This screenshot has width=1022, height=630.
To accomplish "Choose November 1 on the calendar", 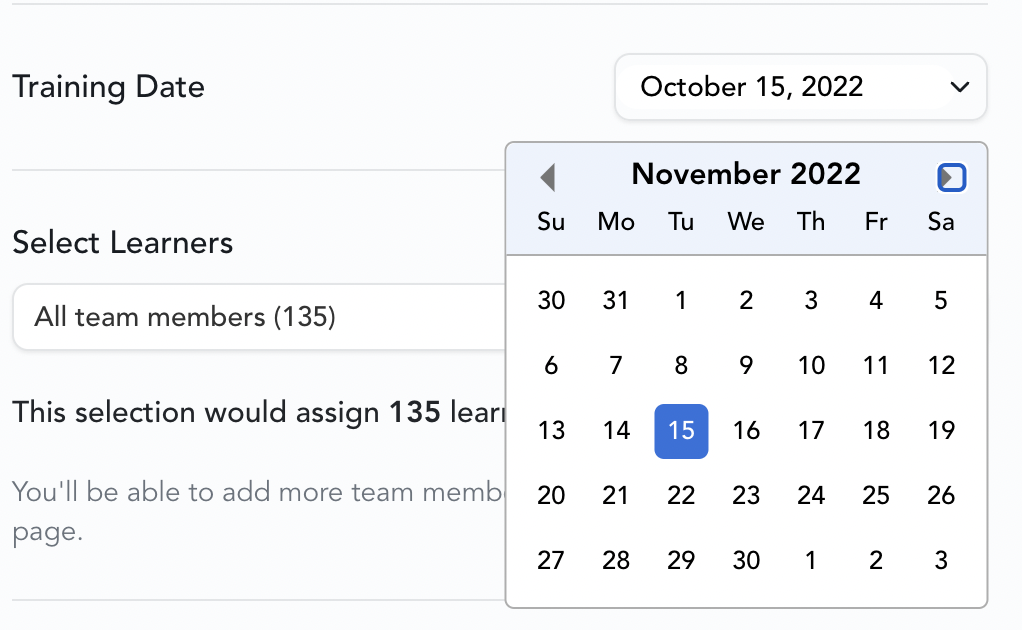I will pyautogui.click(x=681, y=300).
